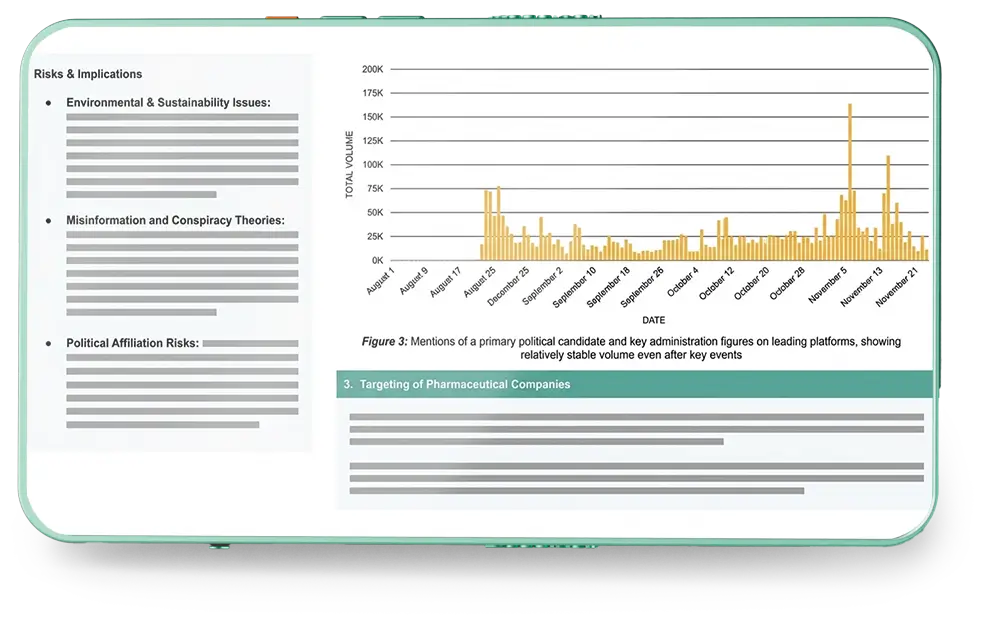Viewport: 987px width, 618px height.
Task: Click the 'November 21' date label
Action: click(897, 287)
